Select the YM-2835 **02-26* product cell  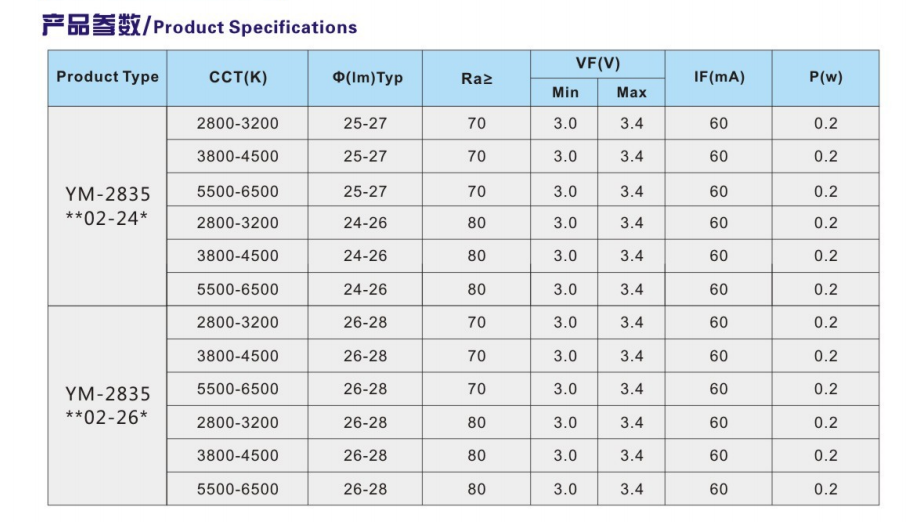[x=107, y=405]
